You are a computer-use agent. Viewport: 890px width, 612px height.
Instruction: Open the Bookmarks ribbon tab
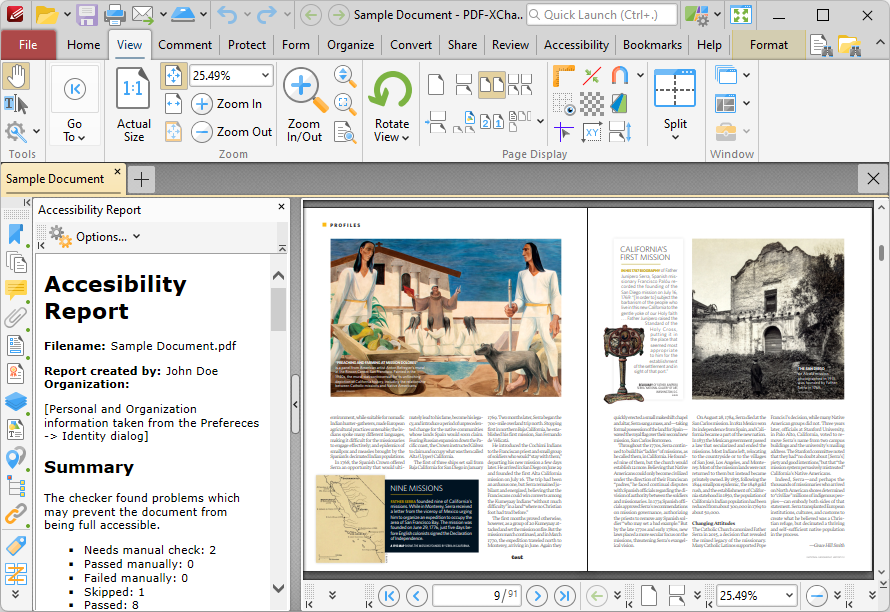(x=652, y=45)
